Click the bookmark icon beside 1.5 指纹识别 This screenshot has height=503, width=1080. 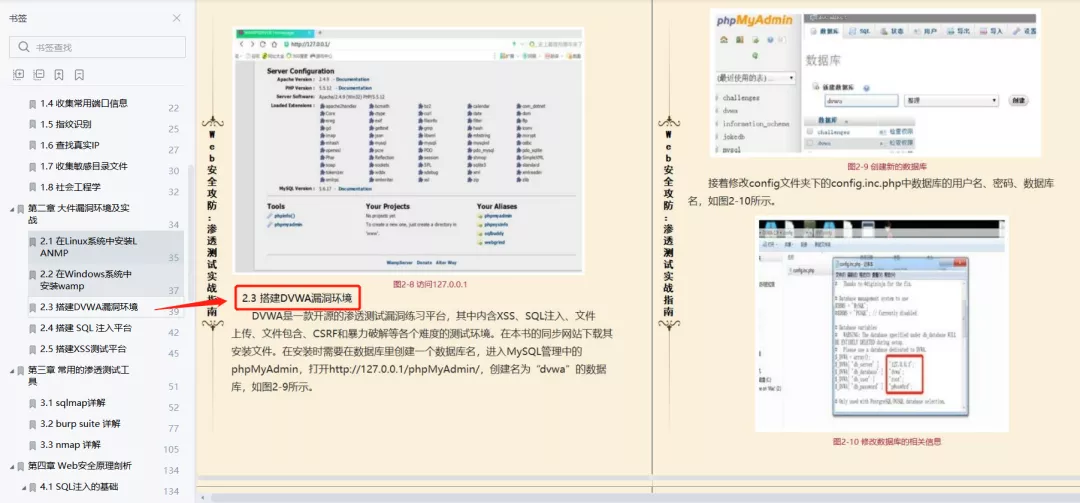[x=32, y=125]
